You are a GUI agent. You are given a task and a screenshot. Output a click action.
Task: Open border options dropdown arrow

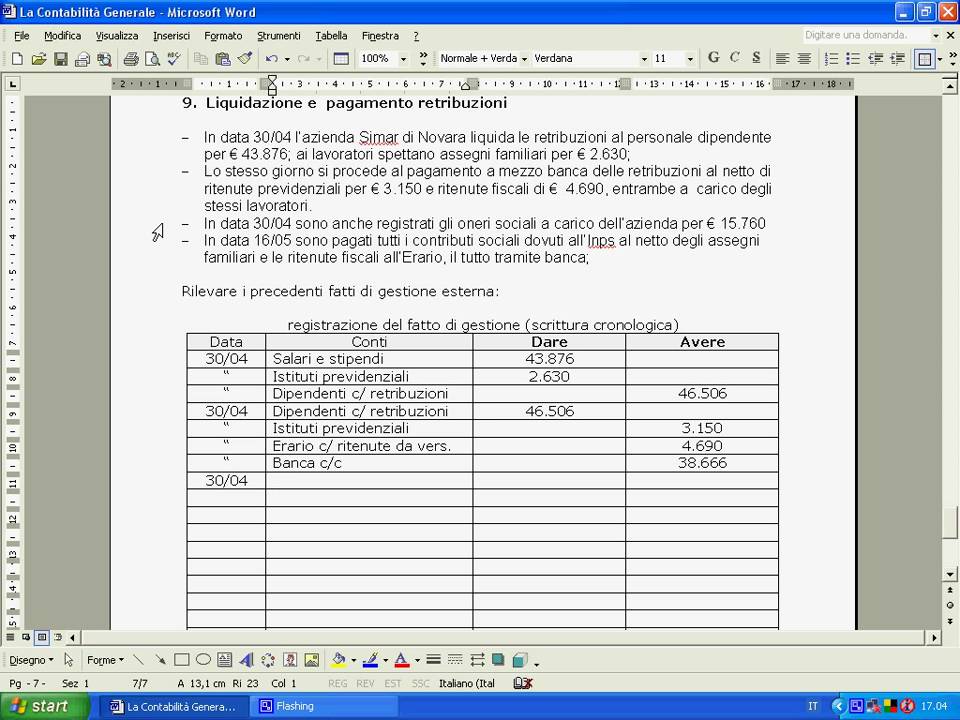tap(940, 59)
